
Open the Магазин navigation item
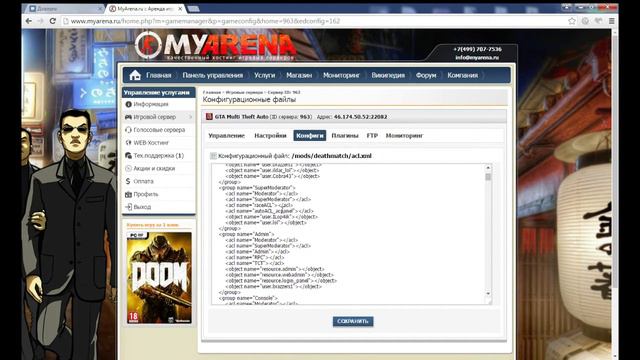pos(299,75)
